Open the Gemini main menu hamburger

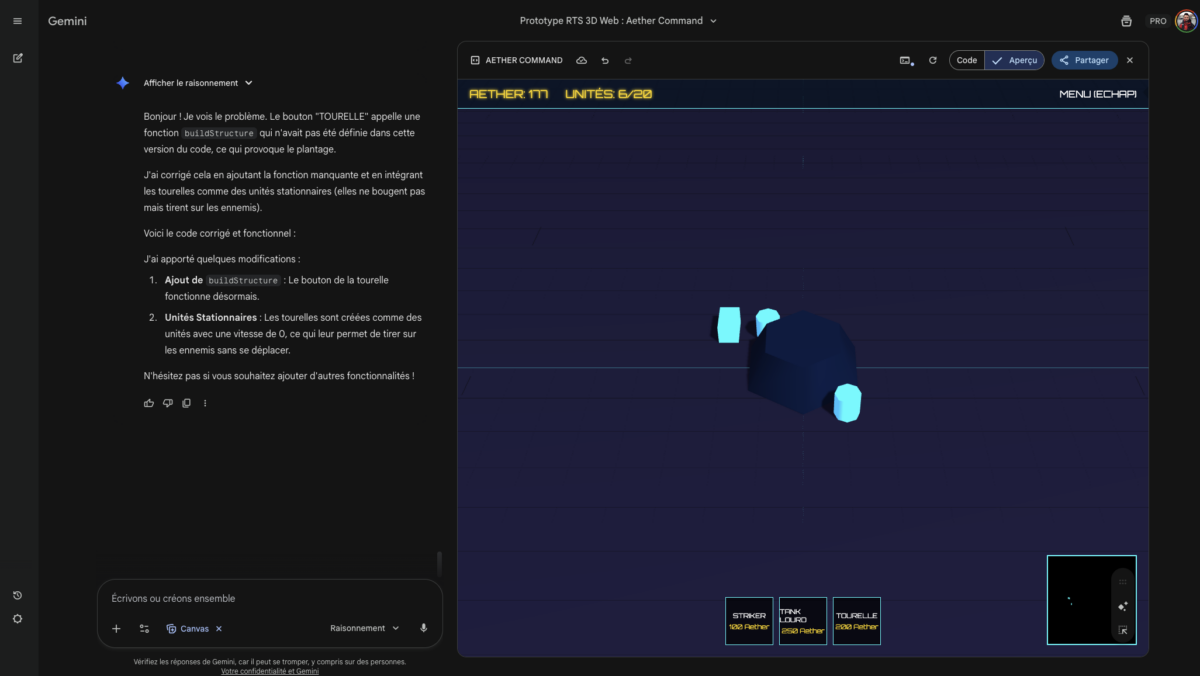tap(17, 21)
